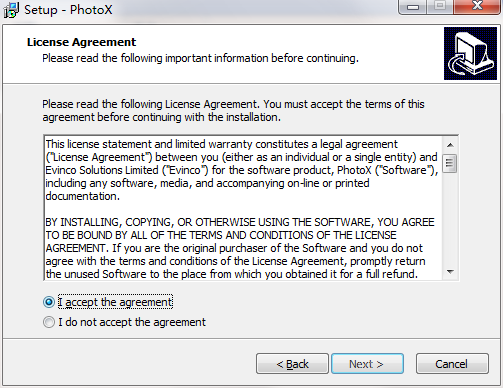
Task: Click the license scrollbar down arrow
Action: tap(450, 272)
